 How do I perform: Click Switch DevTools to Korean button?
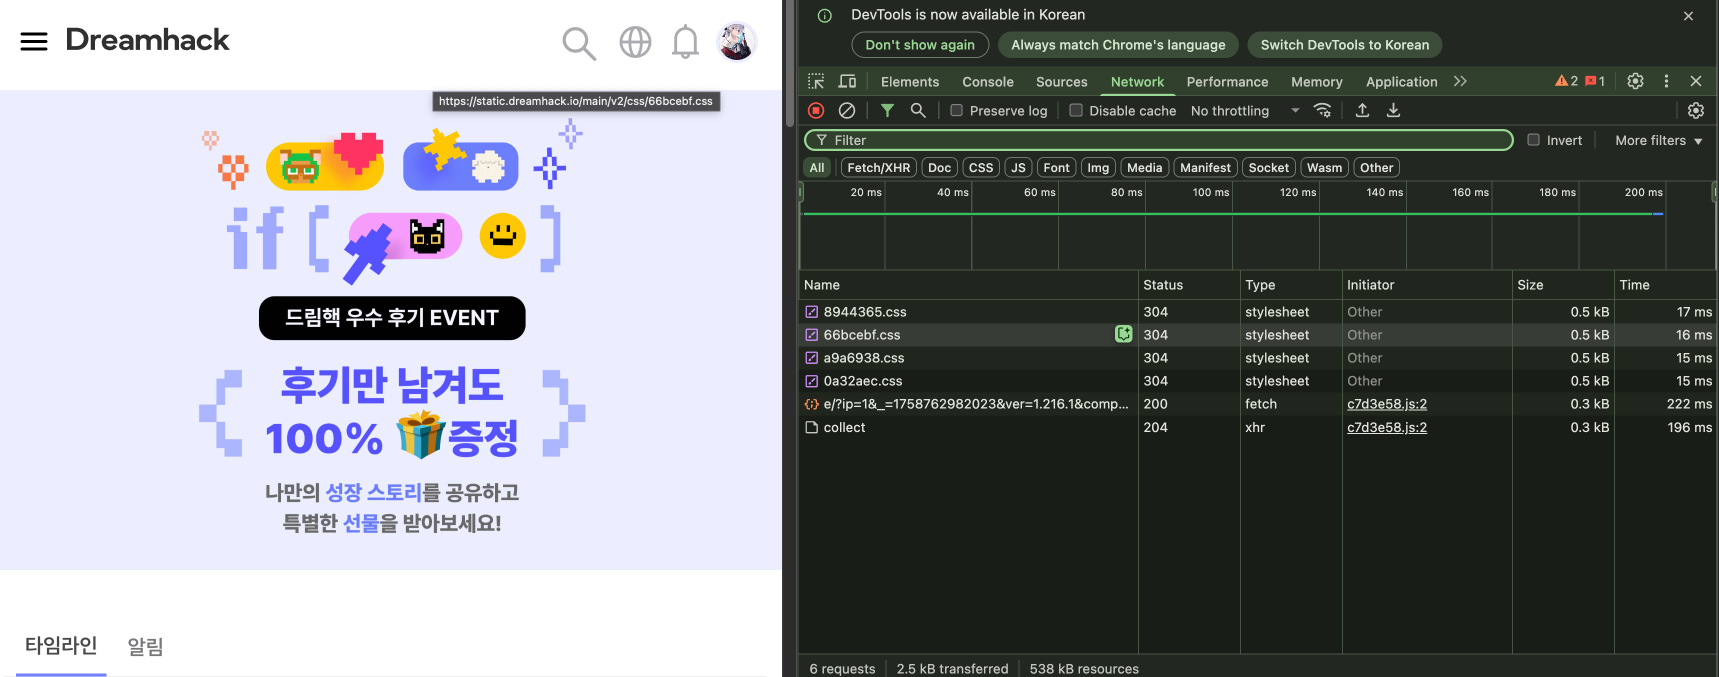pyautogui.click(x=1345, y=45)
